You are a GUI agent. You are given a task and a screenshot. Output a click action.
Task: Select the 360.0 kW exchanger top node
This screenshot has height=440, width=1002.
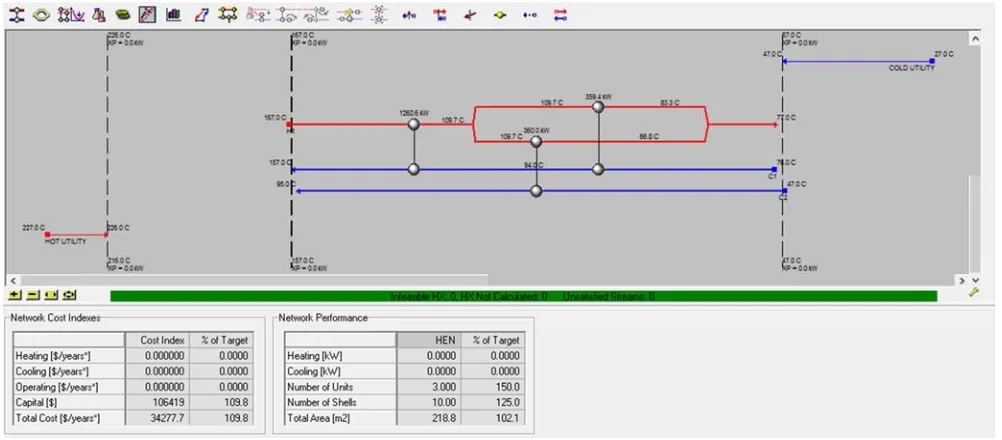(x=536, y=141)
